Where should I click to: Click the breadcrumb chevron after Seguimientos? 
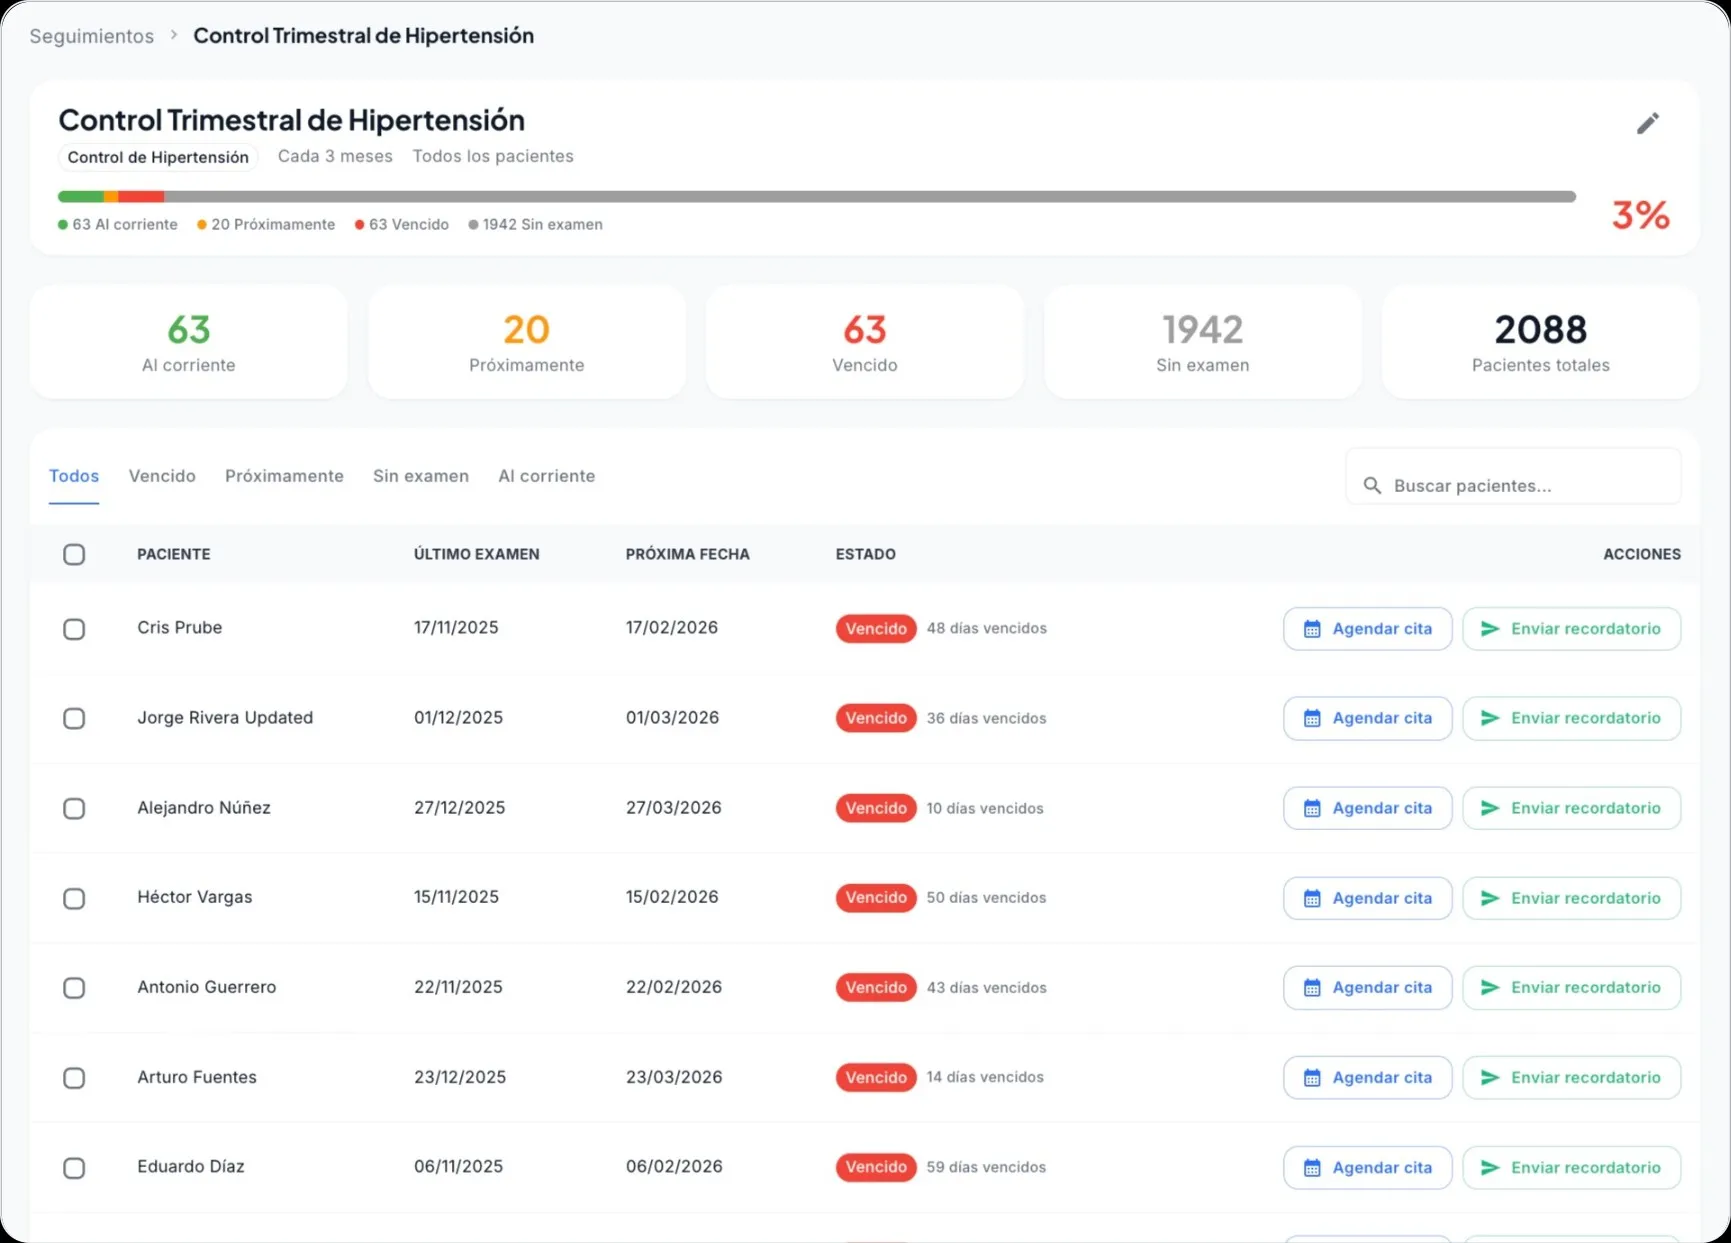pyautogui.click(x=173, y=35)
